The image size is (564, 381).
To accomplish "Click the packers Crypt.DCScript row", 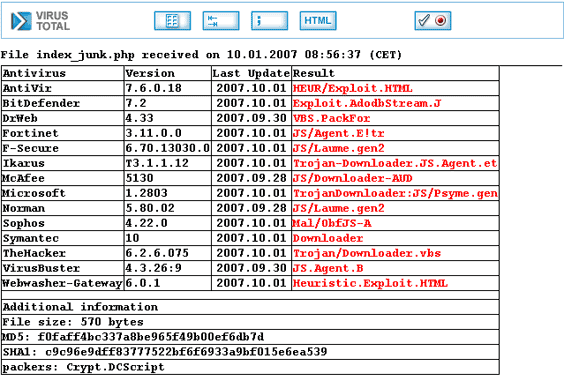I will point(250,367).
